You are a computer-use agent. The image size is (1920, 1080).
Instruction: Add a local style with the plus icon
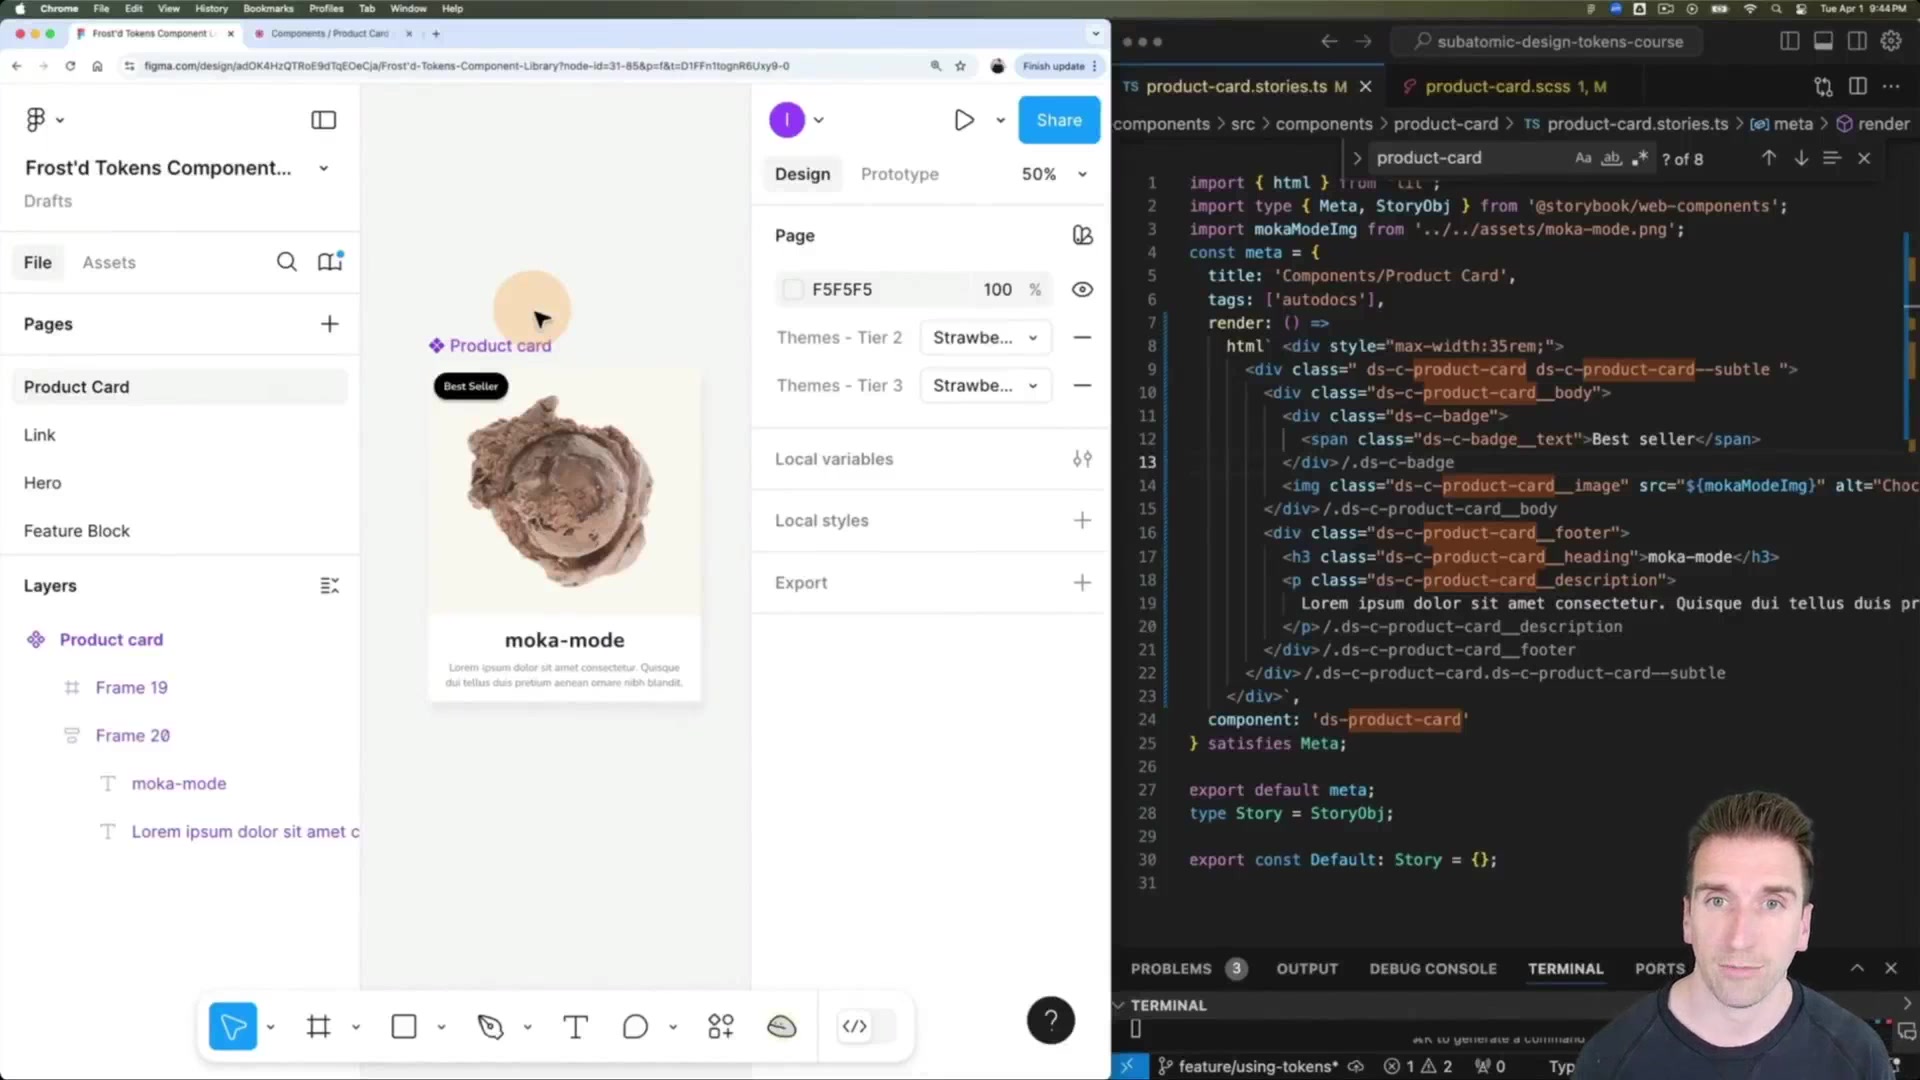[x=1082, y=520]
